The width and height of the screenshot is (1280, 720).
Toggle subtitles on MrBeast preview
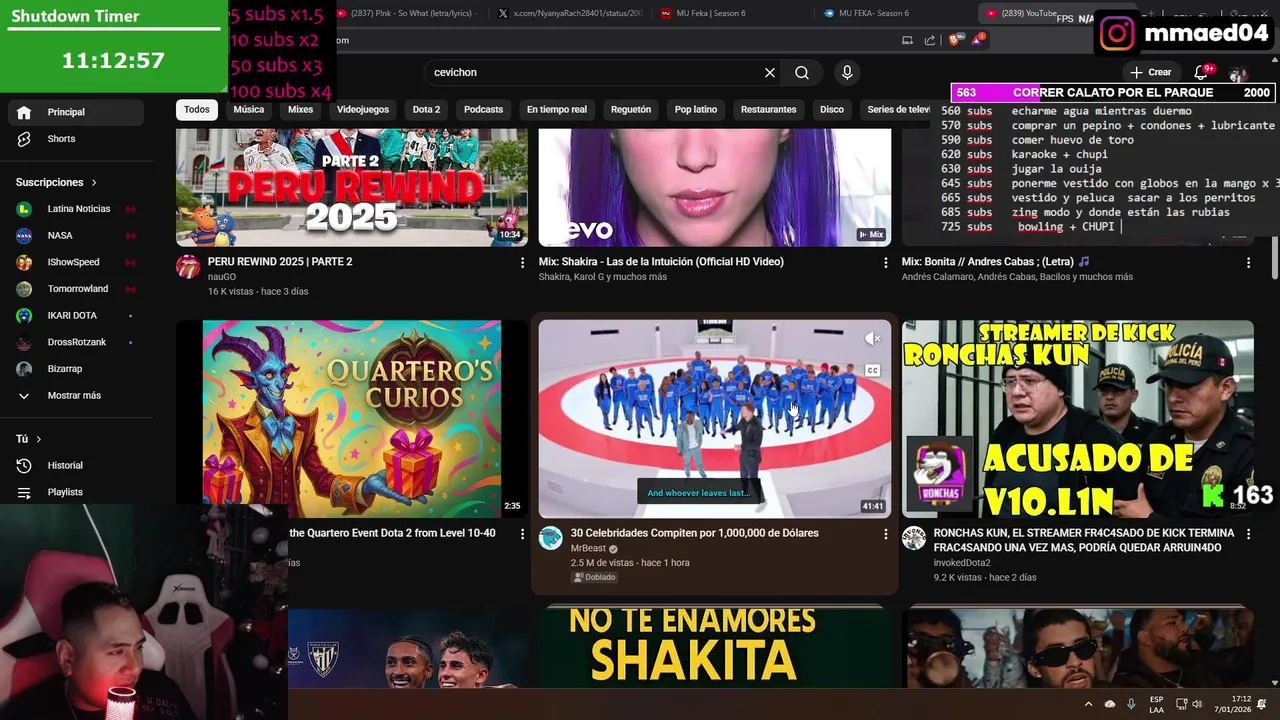872,371
